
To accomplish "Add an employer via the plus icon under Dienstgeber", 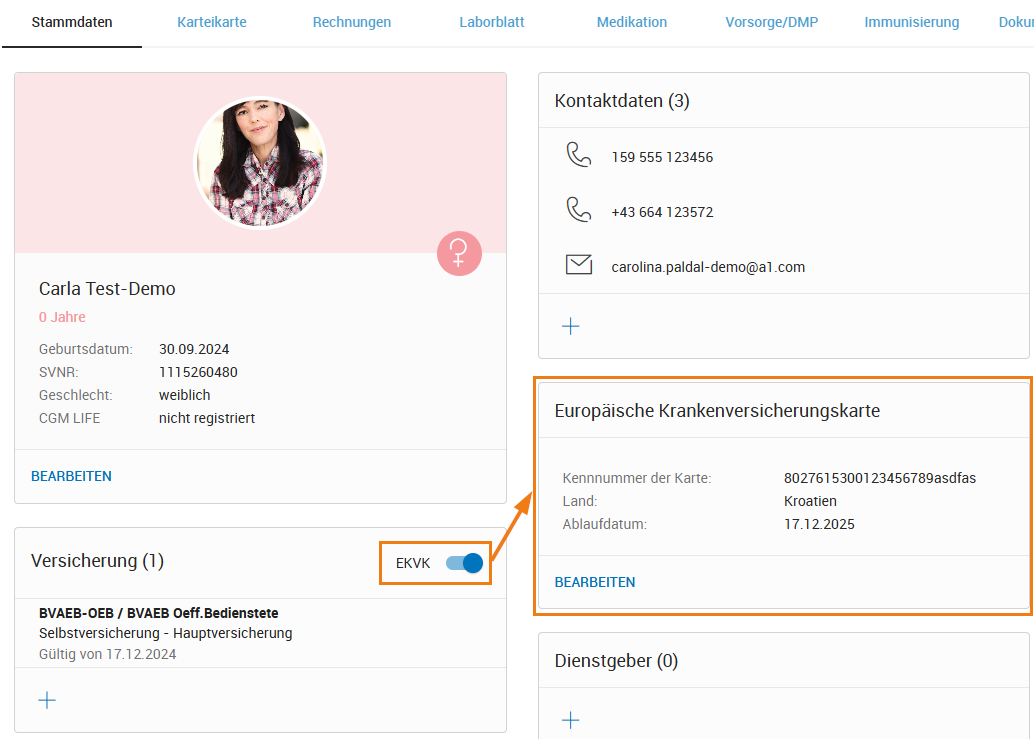I will tap(571, 720).
